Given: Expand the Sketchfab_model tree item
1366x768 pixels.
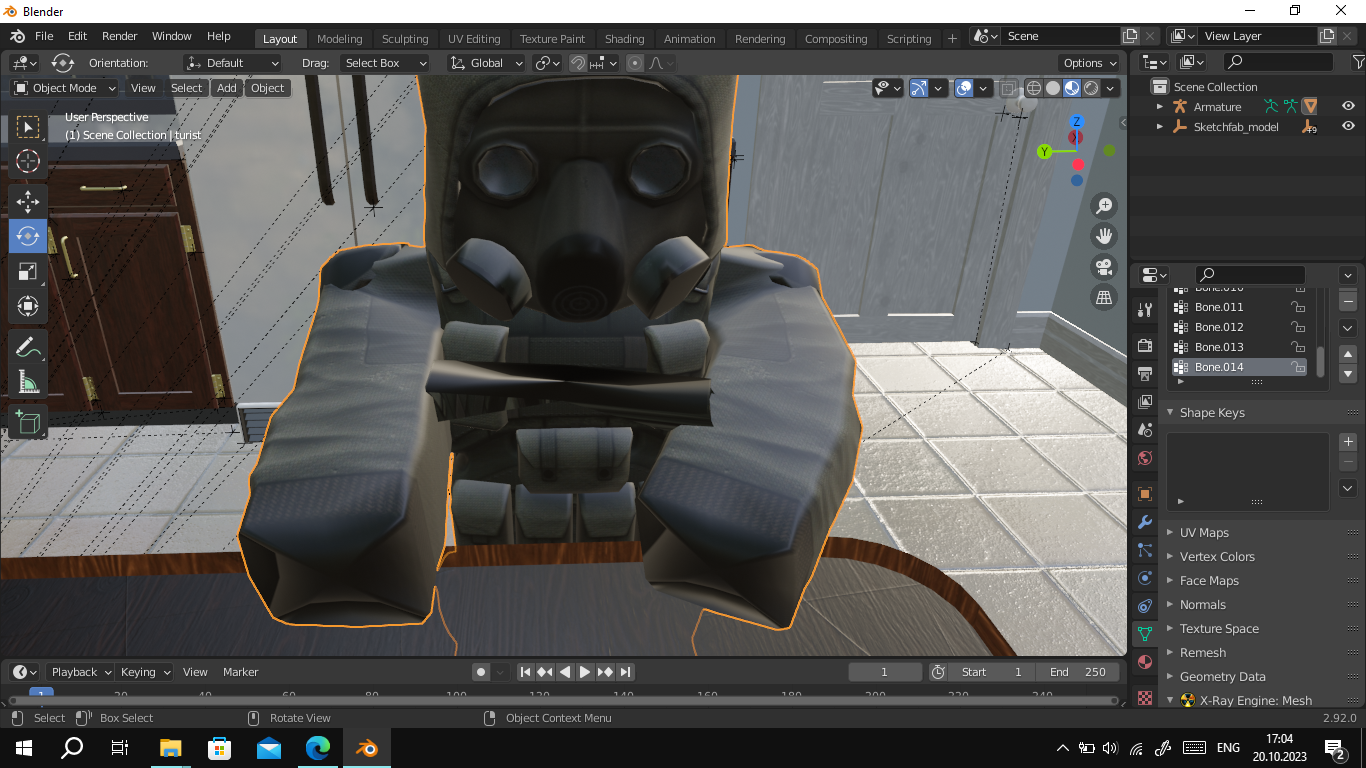Looking at the screenshot, I should point(1160,126).
